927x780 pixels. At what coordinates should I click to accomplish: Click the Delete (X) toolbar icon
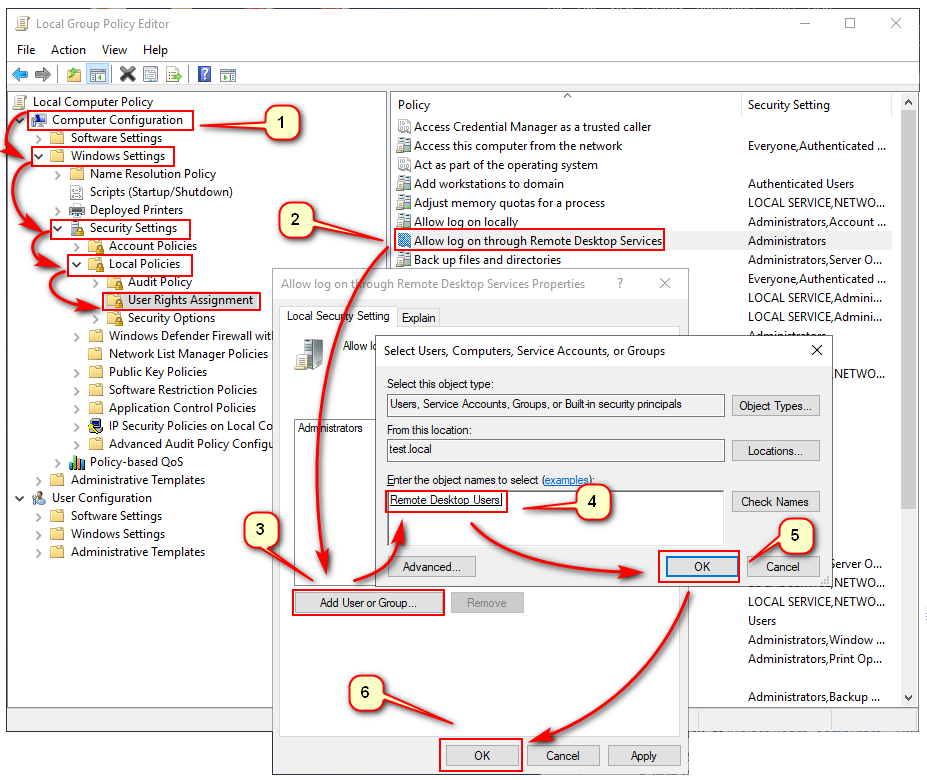coord(127,74)
